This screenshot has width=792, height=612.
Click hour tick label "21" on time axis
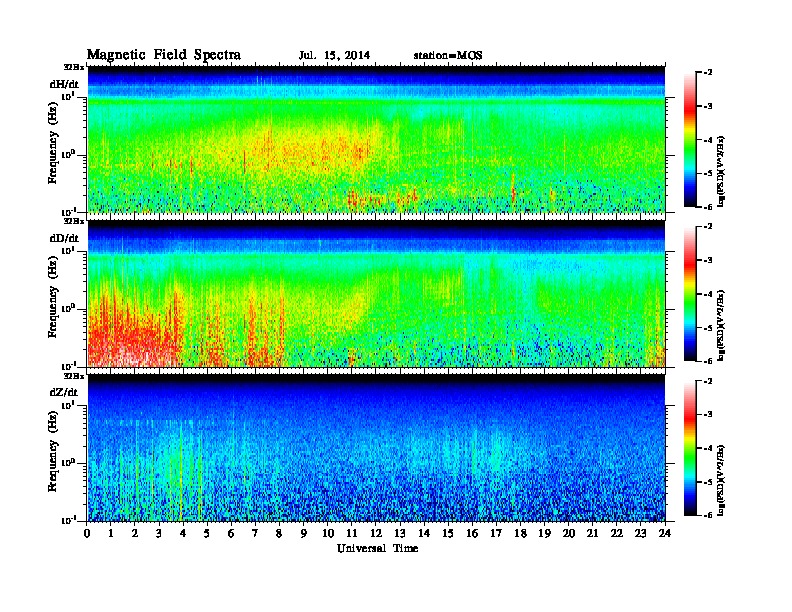(x=592, y=534)
